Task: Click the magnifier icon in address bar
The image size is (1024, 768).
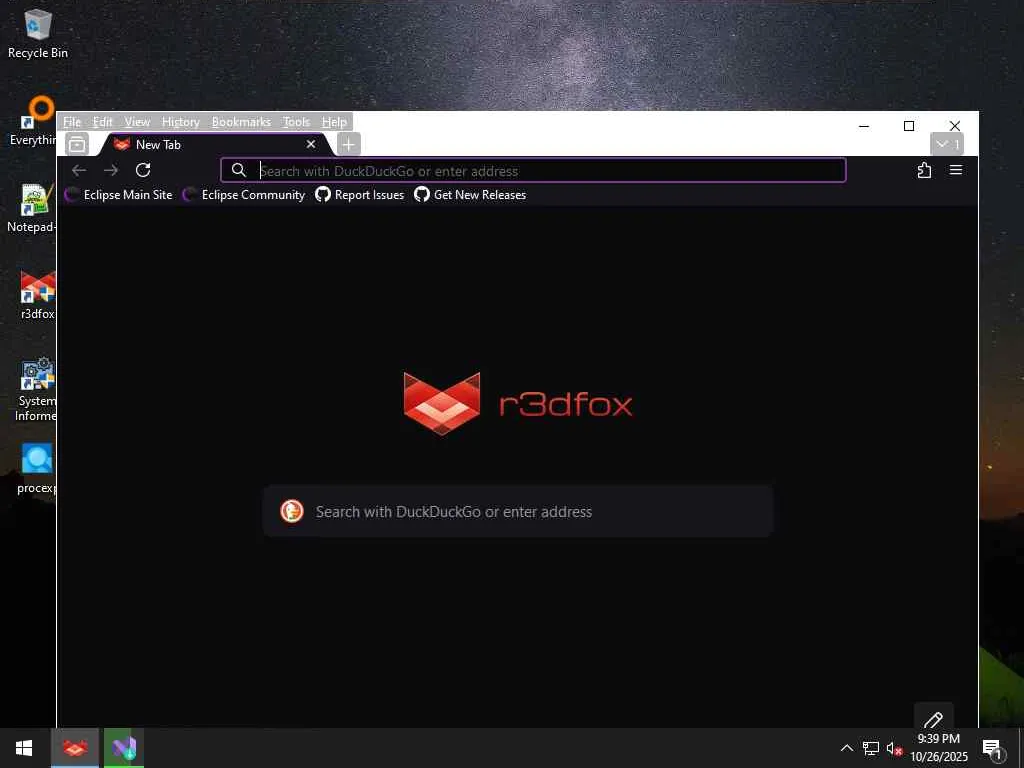Action: tap(239, 170)
